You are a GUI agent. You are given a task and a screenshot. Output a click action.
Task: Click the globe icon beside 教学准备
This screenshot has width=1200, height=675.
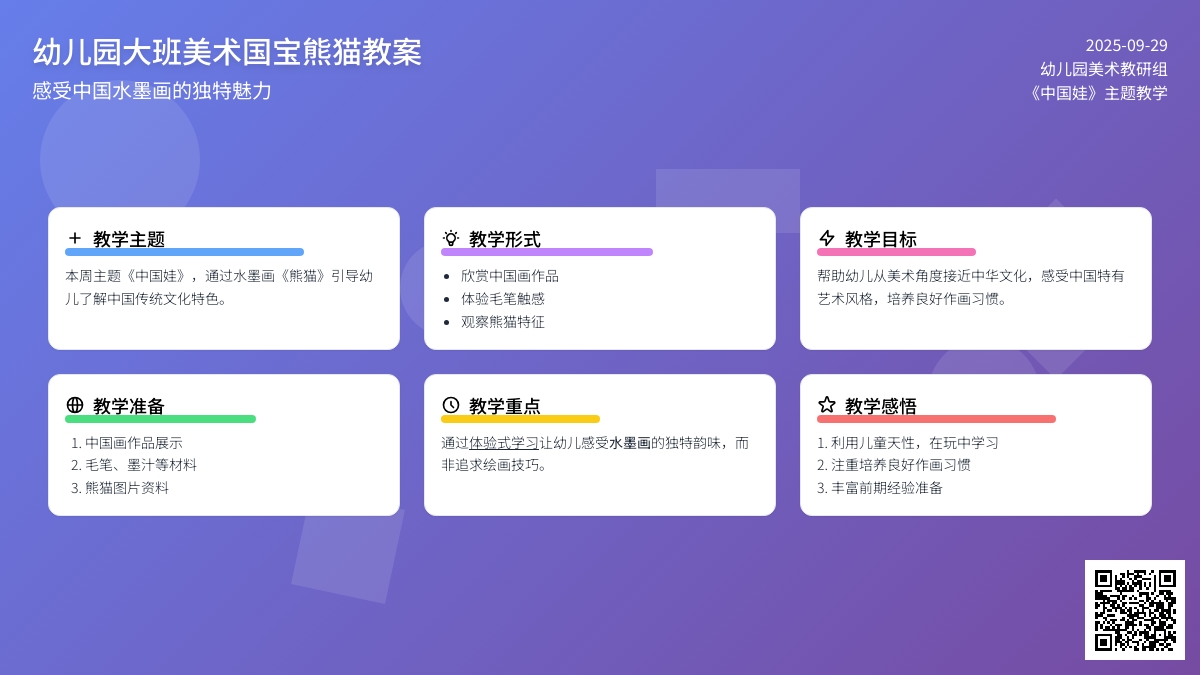pos(75,405)
